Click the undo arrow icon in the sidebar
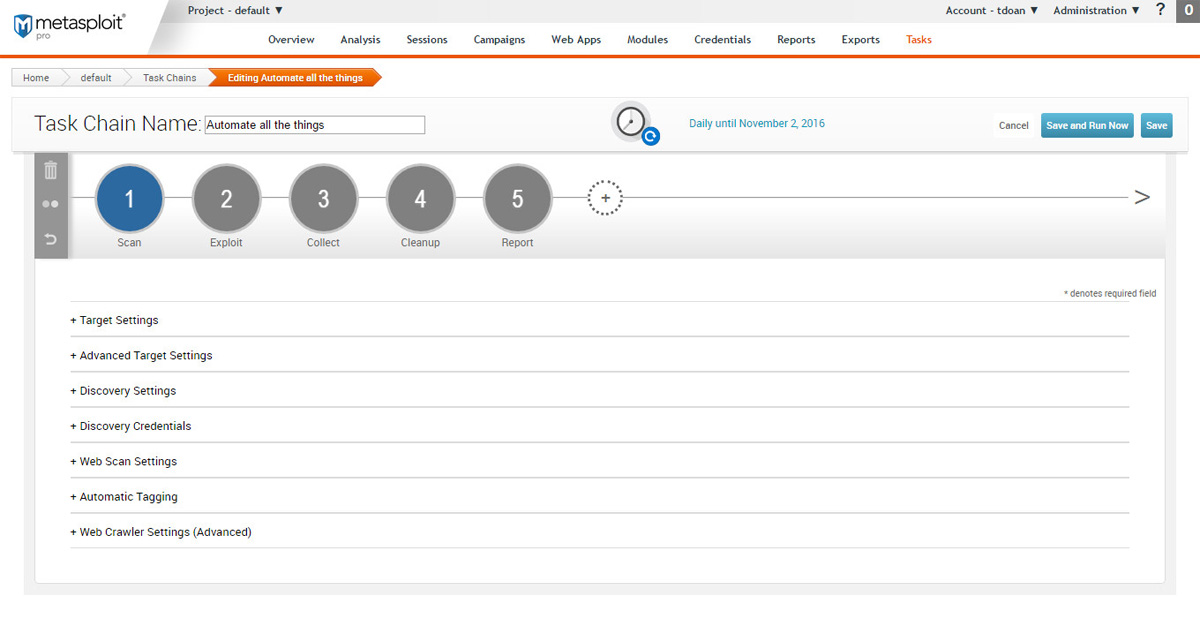The image size is (1200, 617). 51,239
